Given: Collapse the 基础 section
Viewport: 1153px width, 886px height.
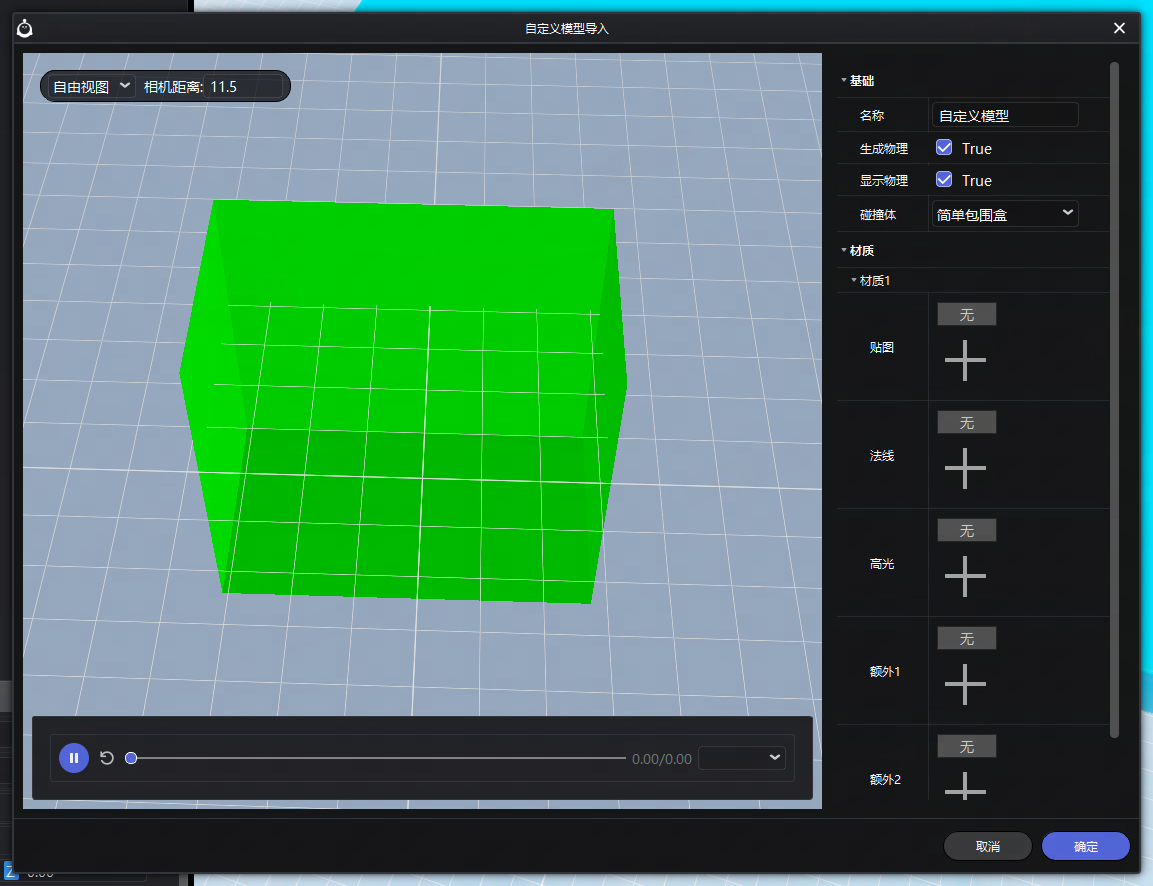Looking at the screenshot, I should tap(844, 80).
